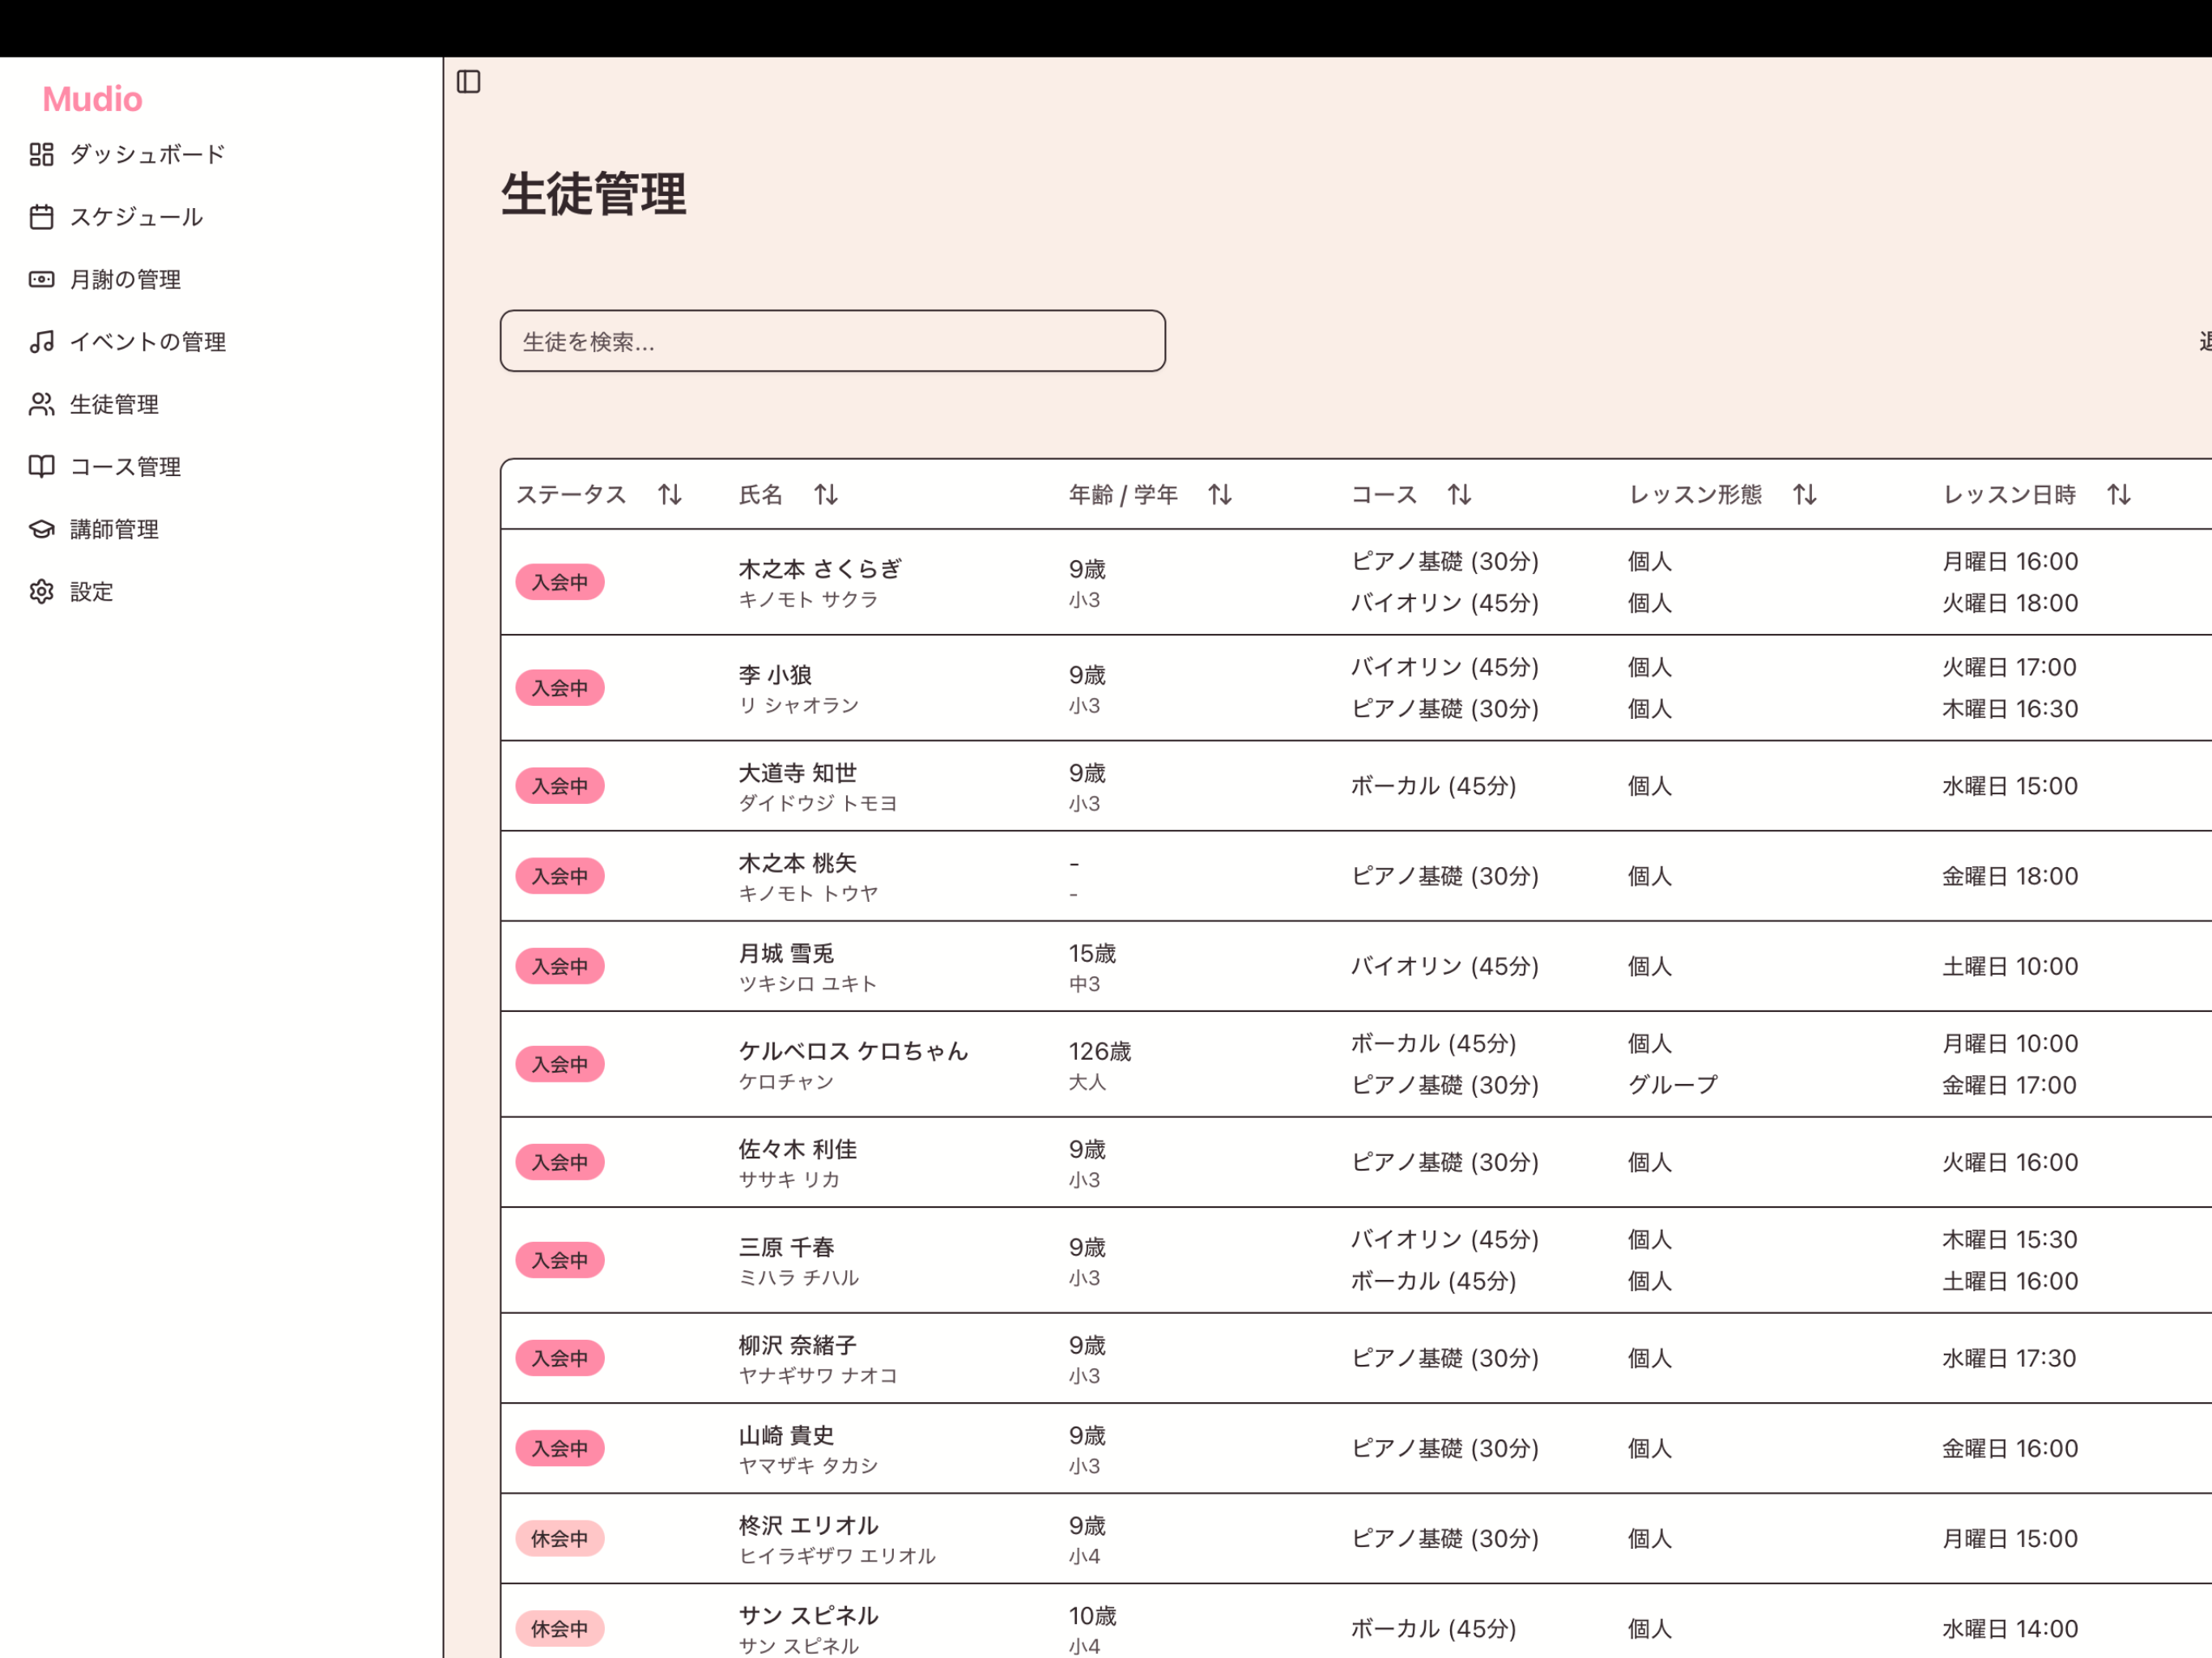Sort by レッスン形態 column arrows
Image resolution: width=2212 pixels, height=1658 pixels.
[x=1805, y=494]
